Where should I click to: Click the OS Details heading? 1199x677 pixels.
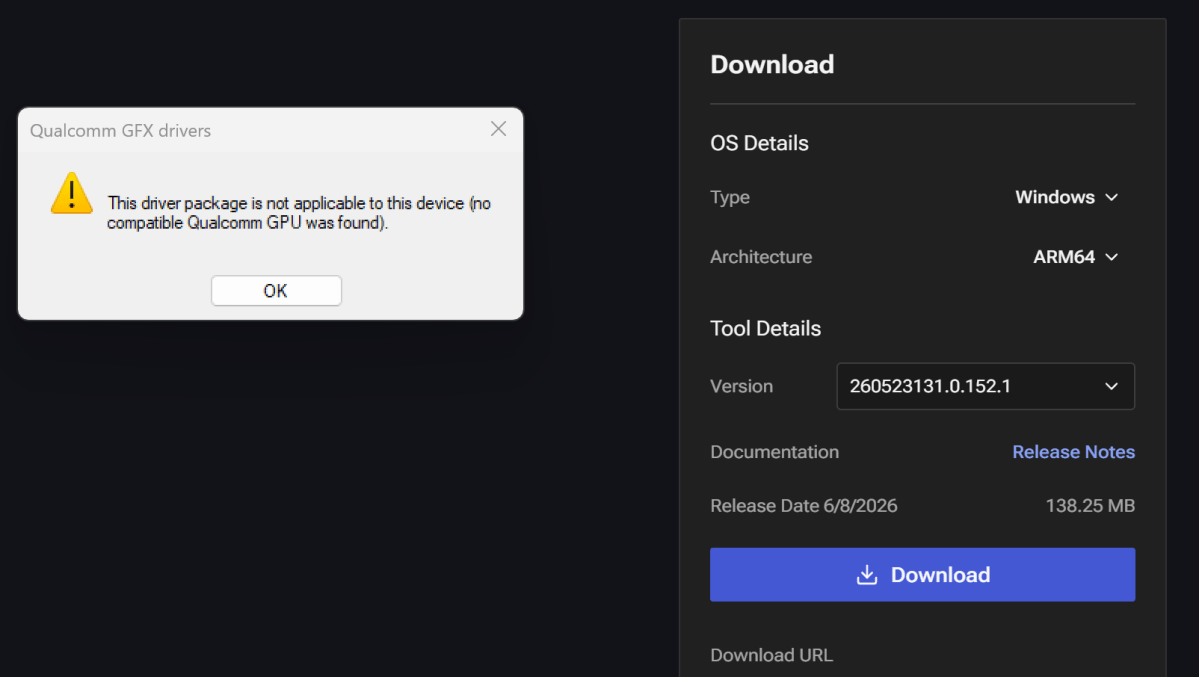coord(759,143)
